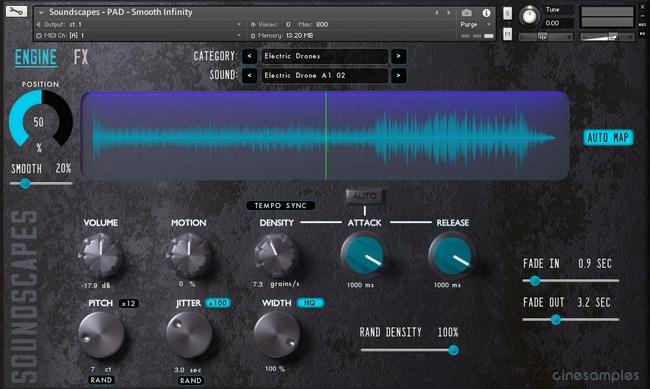Click the Voices icon in the header
The height and width of the screenshot is (389, 650).
tap(253, 24)
